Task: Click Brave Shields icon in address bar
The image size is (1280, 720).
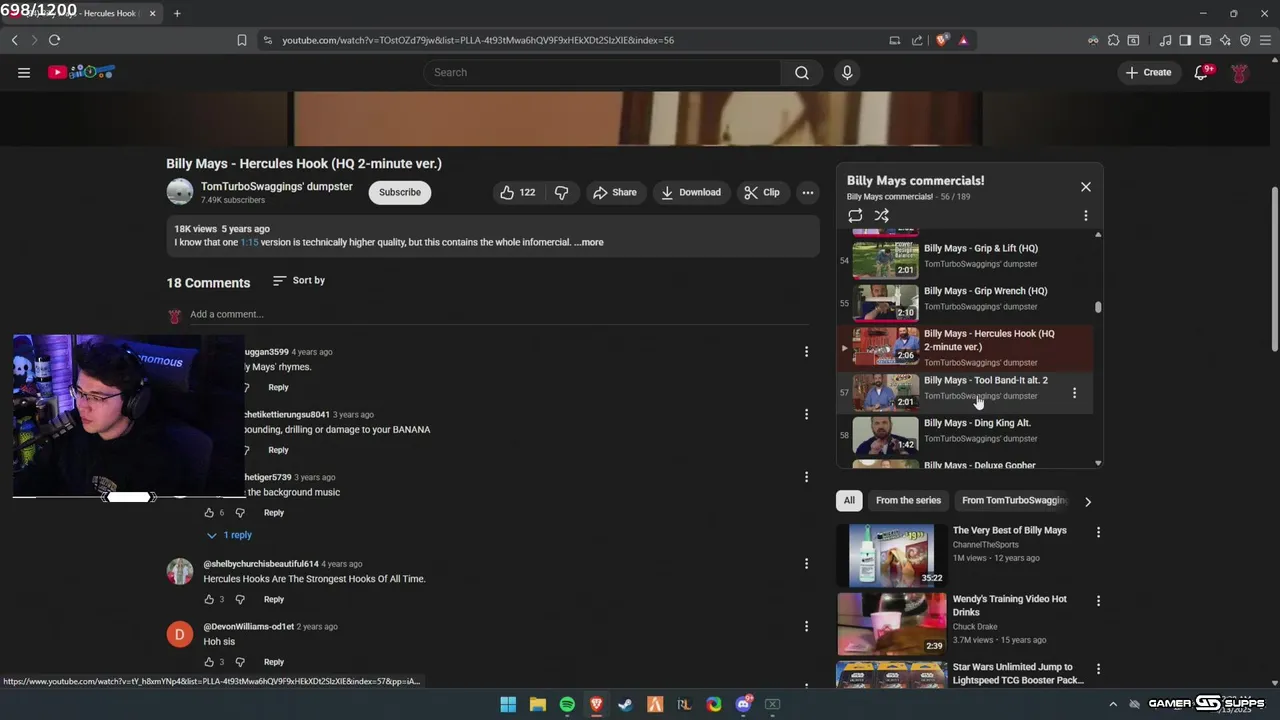Action: 942,40
